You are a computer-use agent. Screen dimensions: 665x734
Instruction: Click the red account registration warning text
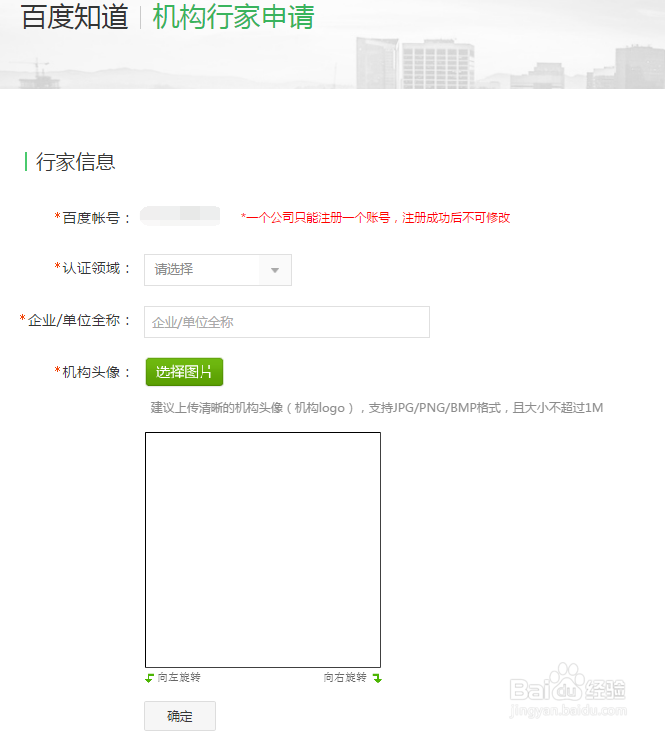[375, 218]
